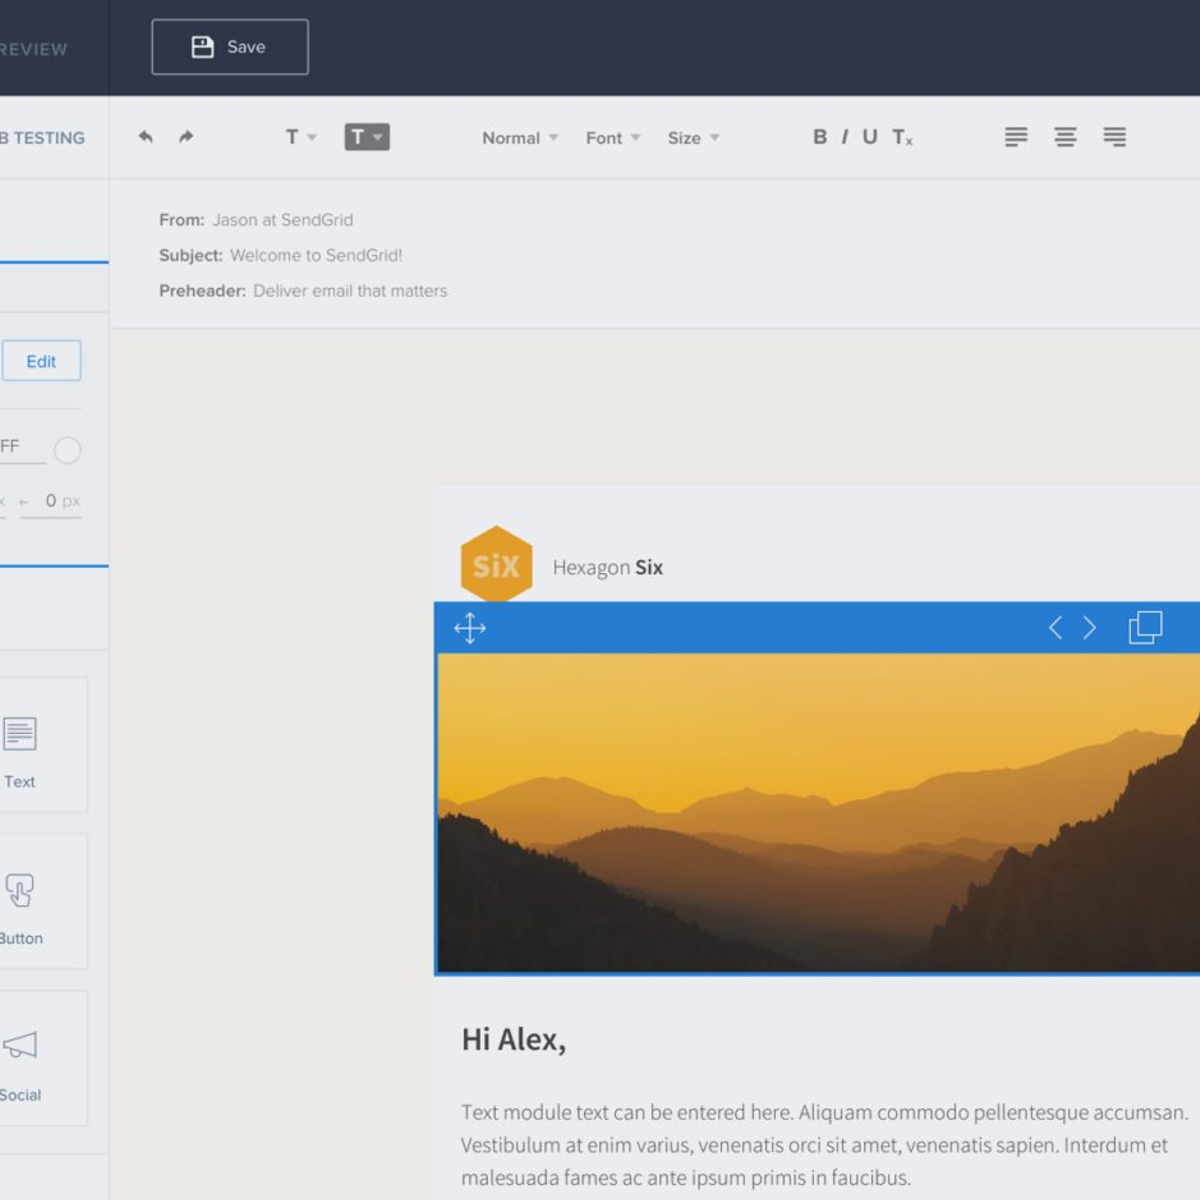Toggle the text color style button
1200x1200 pixels.
point(366,137)
